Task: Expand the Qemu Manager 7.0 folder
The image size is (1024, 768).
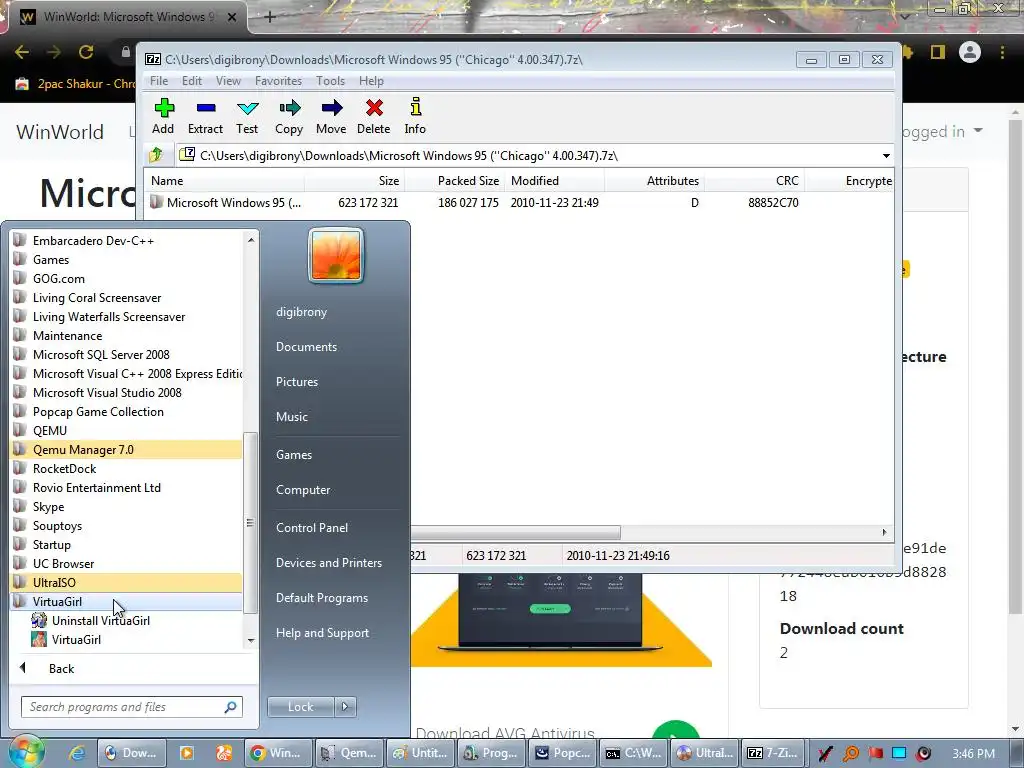Action: pos(126,449)
